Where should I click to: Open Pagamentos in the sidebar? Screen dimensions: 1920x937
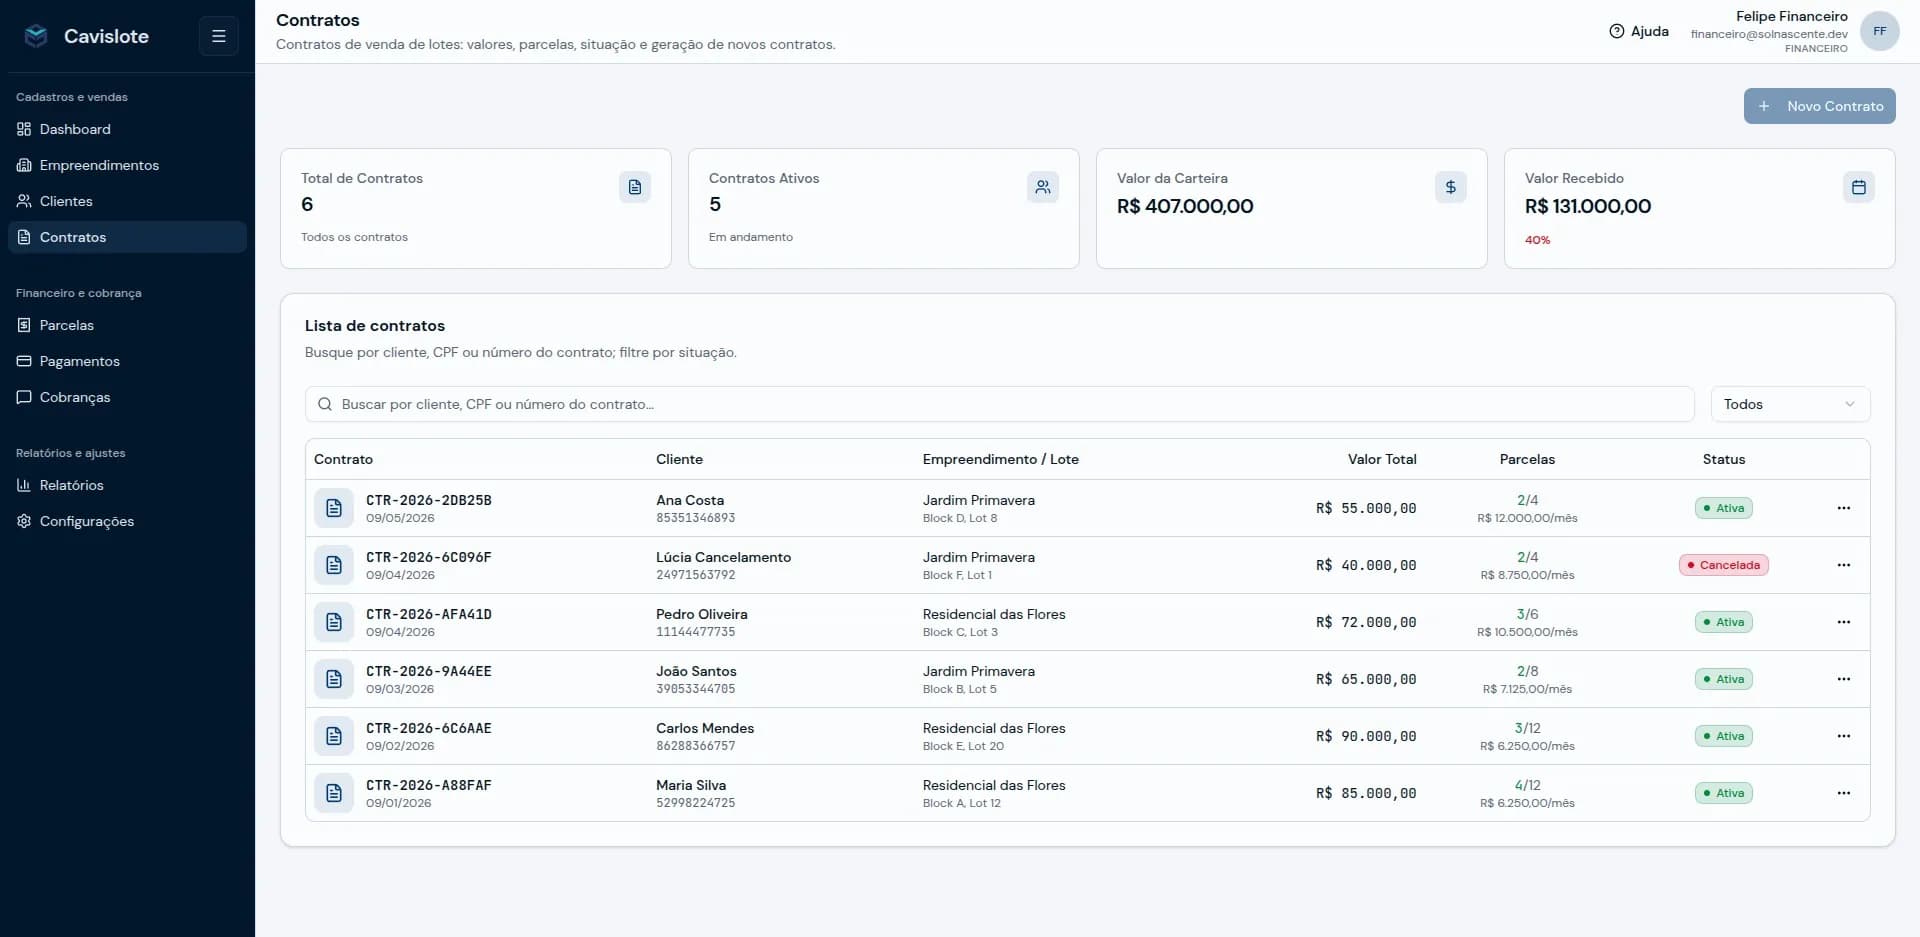127,361
